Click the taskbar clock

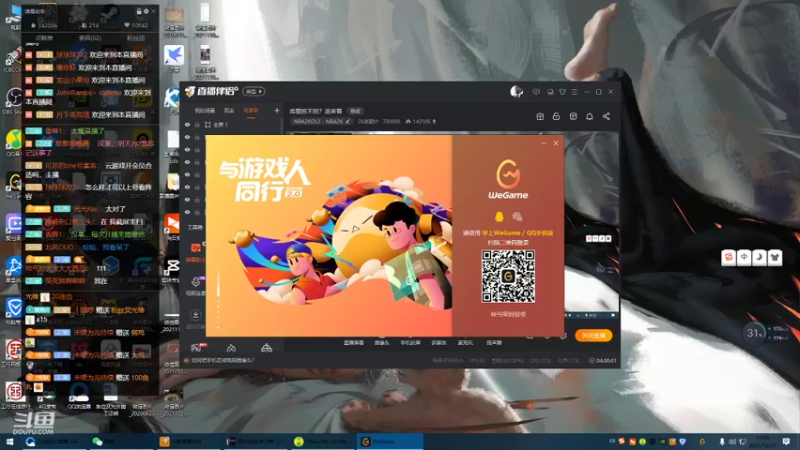coord(763,442)
